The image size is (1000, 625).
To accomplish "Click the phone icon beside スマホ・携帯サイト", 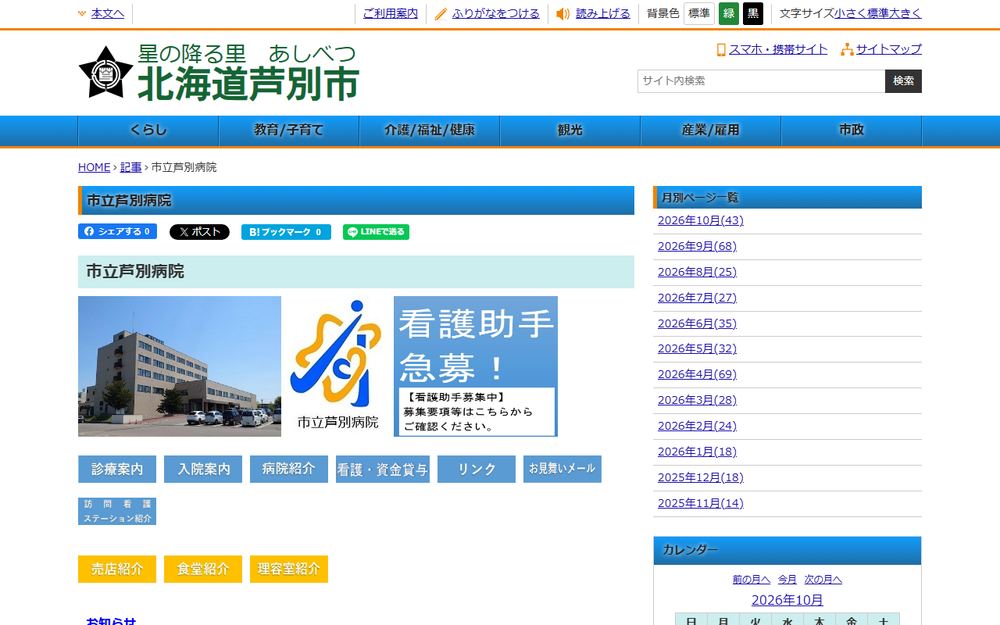I will pyautogui.click(x=721, y=49).
